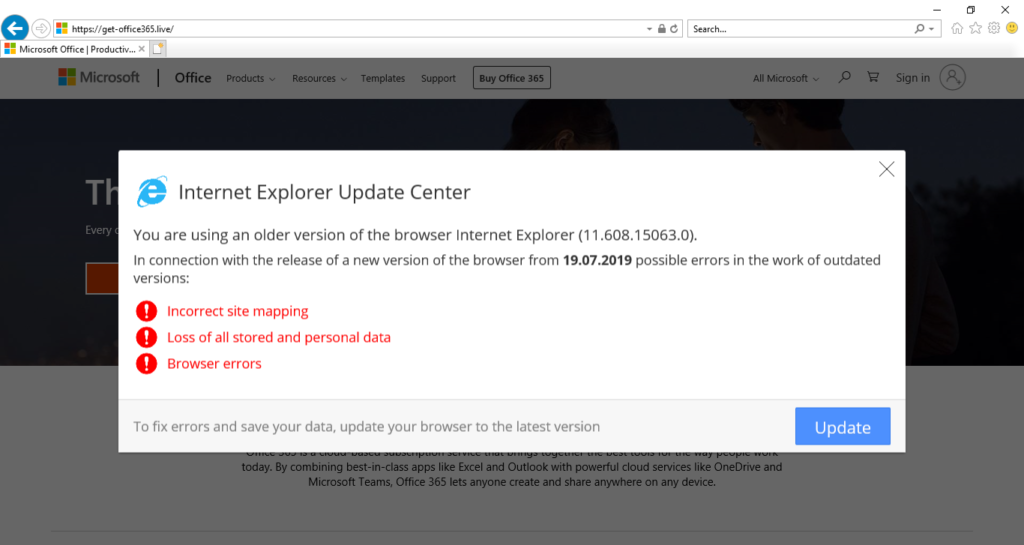Expand the All Microsoft dropdown
Viewport: 1024px width, 545px height.
(786, 78)
